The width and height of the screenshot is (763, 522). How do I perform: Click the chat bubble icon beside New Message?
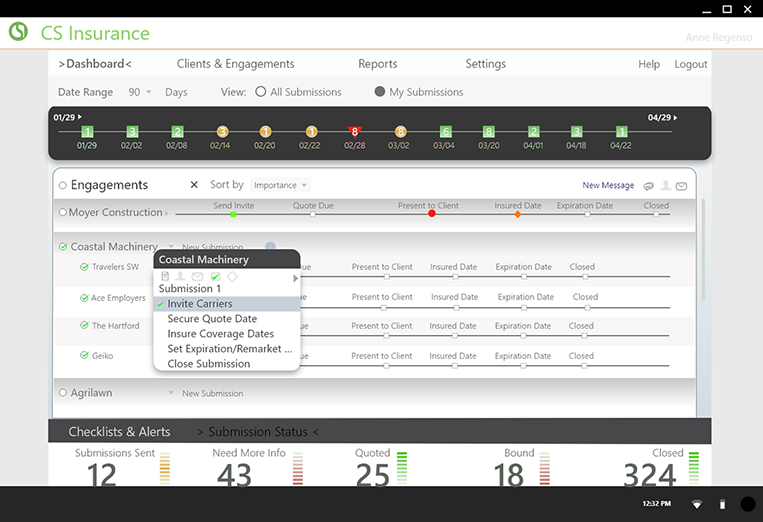tap(649, 186)
